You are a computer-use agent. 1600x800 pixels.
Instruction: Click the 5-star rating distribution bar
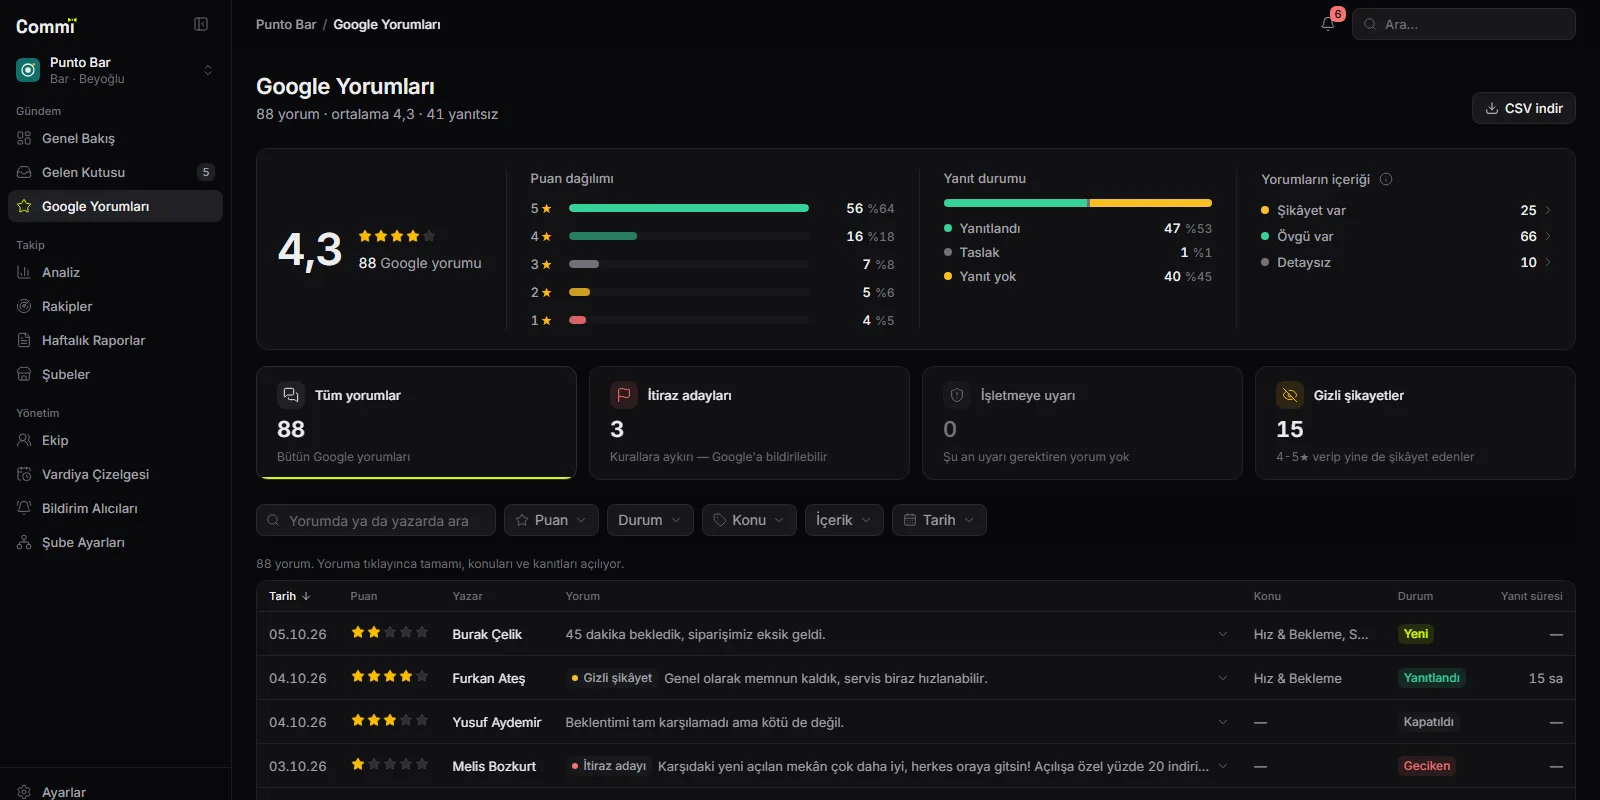689,208
